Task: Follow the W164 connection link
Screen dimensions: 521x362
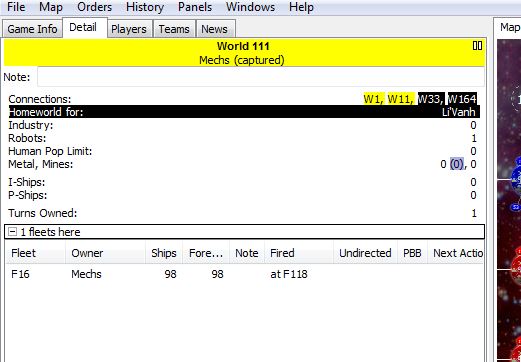Action: [x=462, y=99]
